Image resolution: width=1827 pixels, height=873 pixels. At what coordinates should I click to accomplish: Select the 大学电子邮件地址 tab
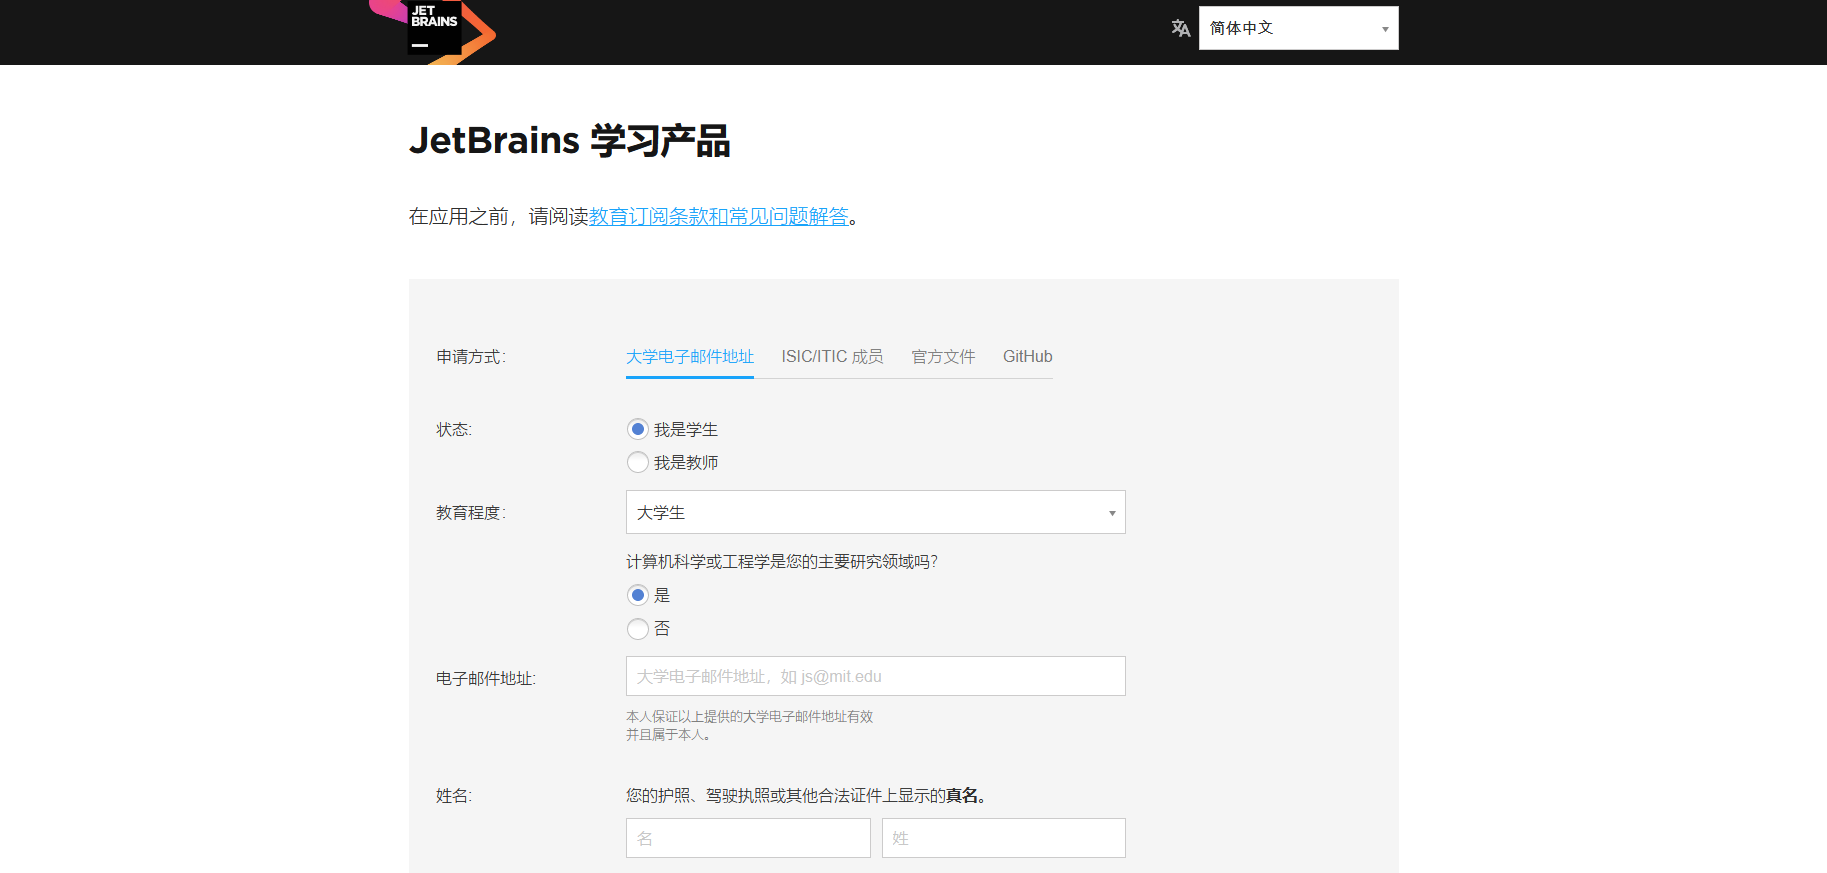(x=690, y=357)
